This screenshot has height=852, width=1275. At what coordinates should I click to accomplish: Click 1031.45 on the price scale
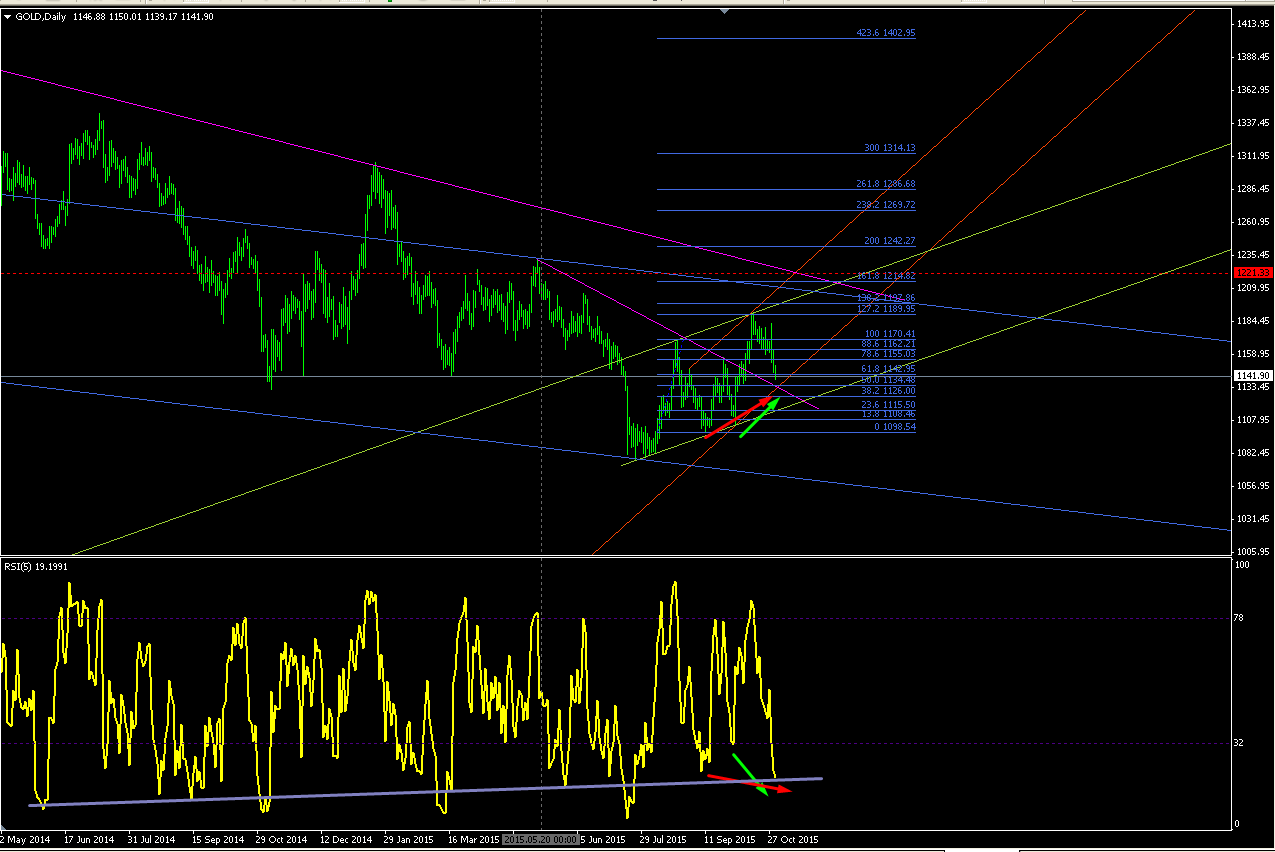pos(1253,519)
